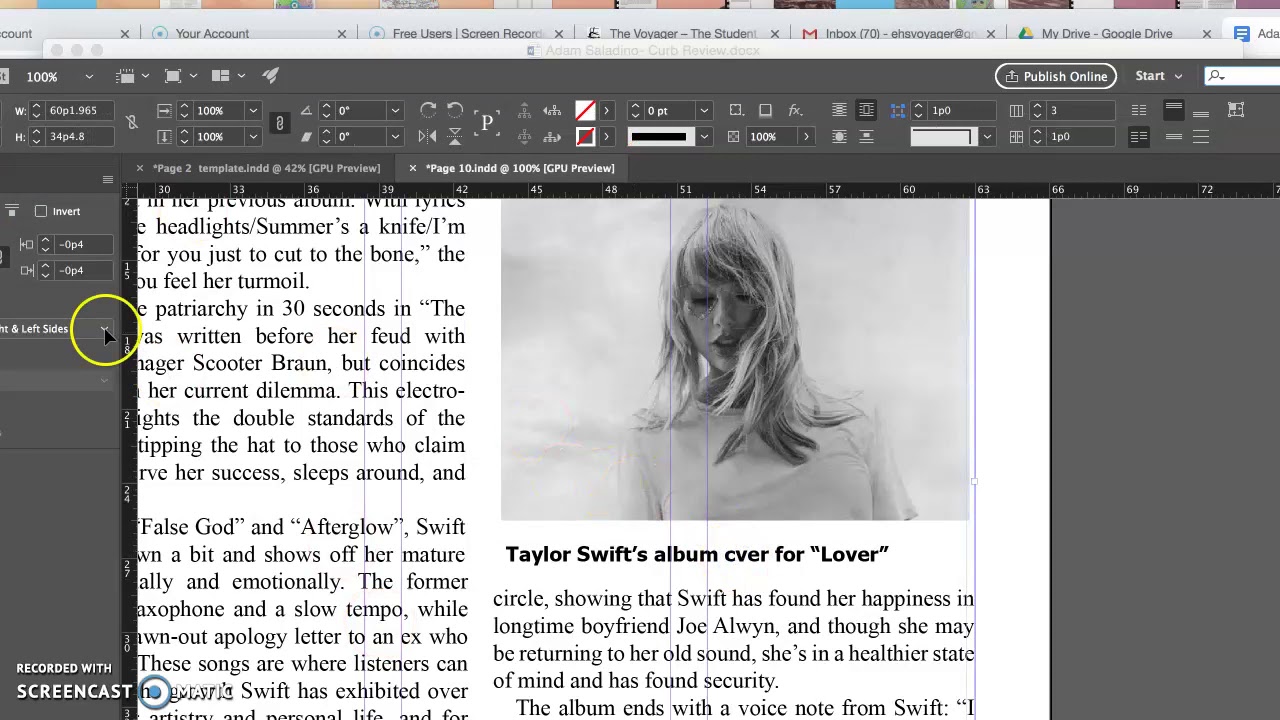Open the Start workspace dropdown
Image resolution: width=1280 pixels, height=720 pixels.
[1159, 76]
